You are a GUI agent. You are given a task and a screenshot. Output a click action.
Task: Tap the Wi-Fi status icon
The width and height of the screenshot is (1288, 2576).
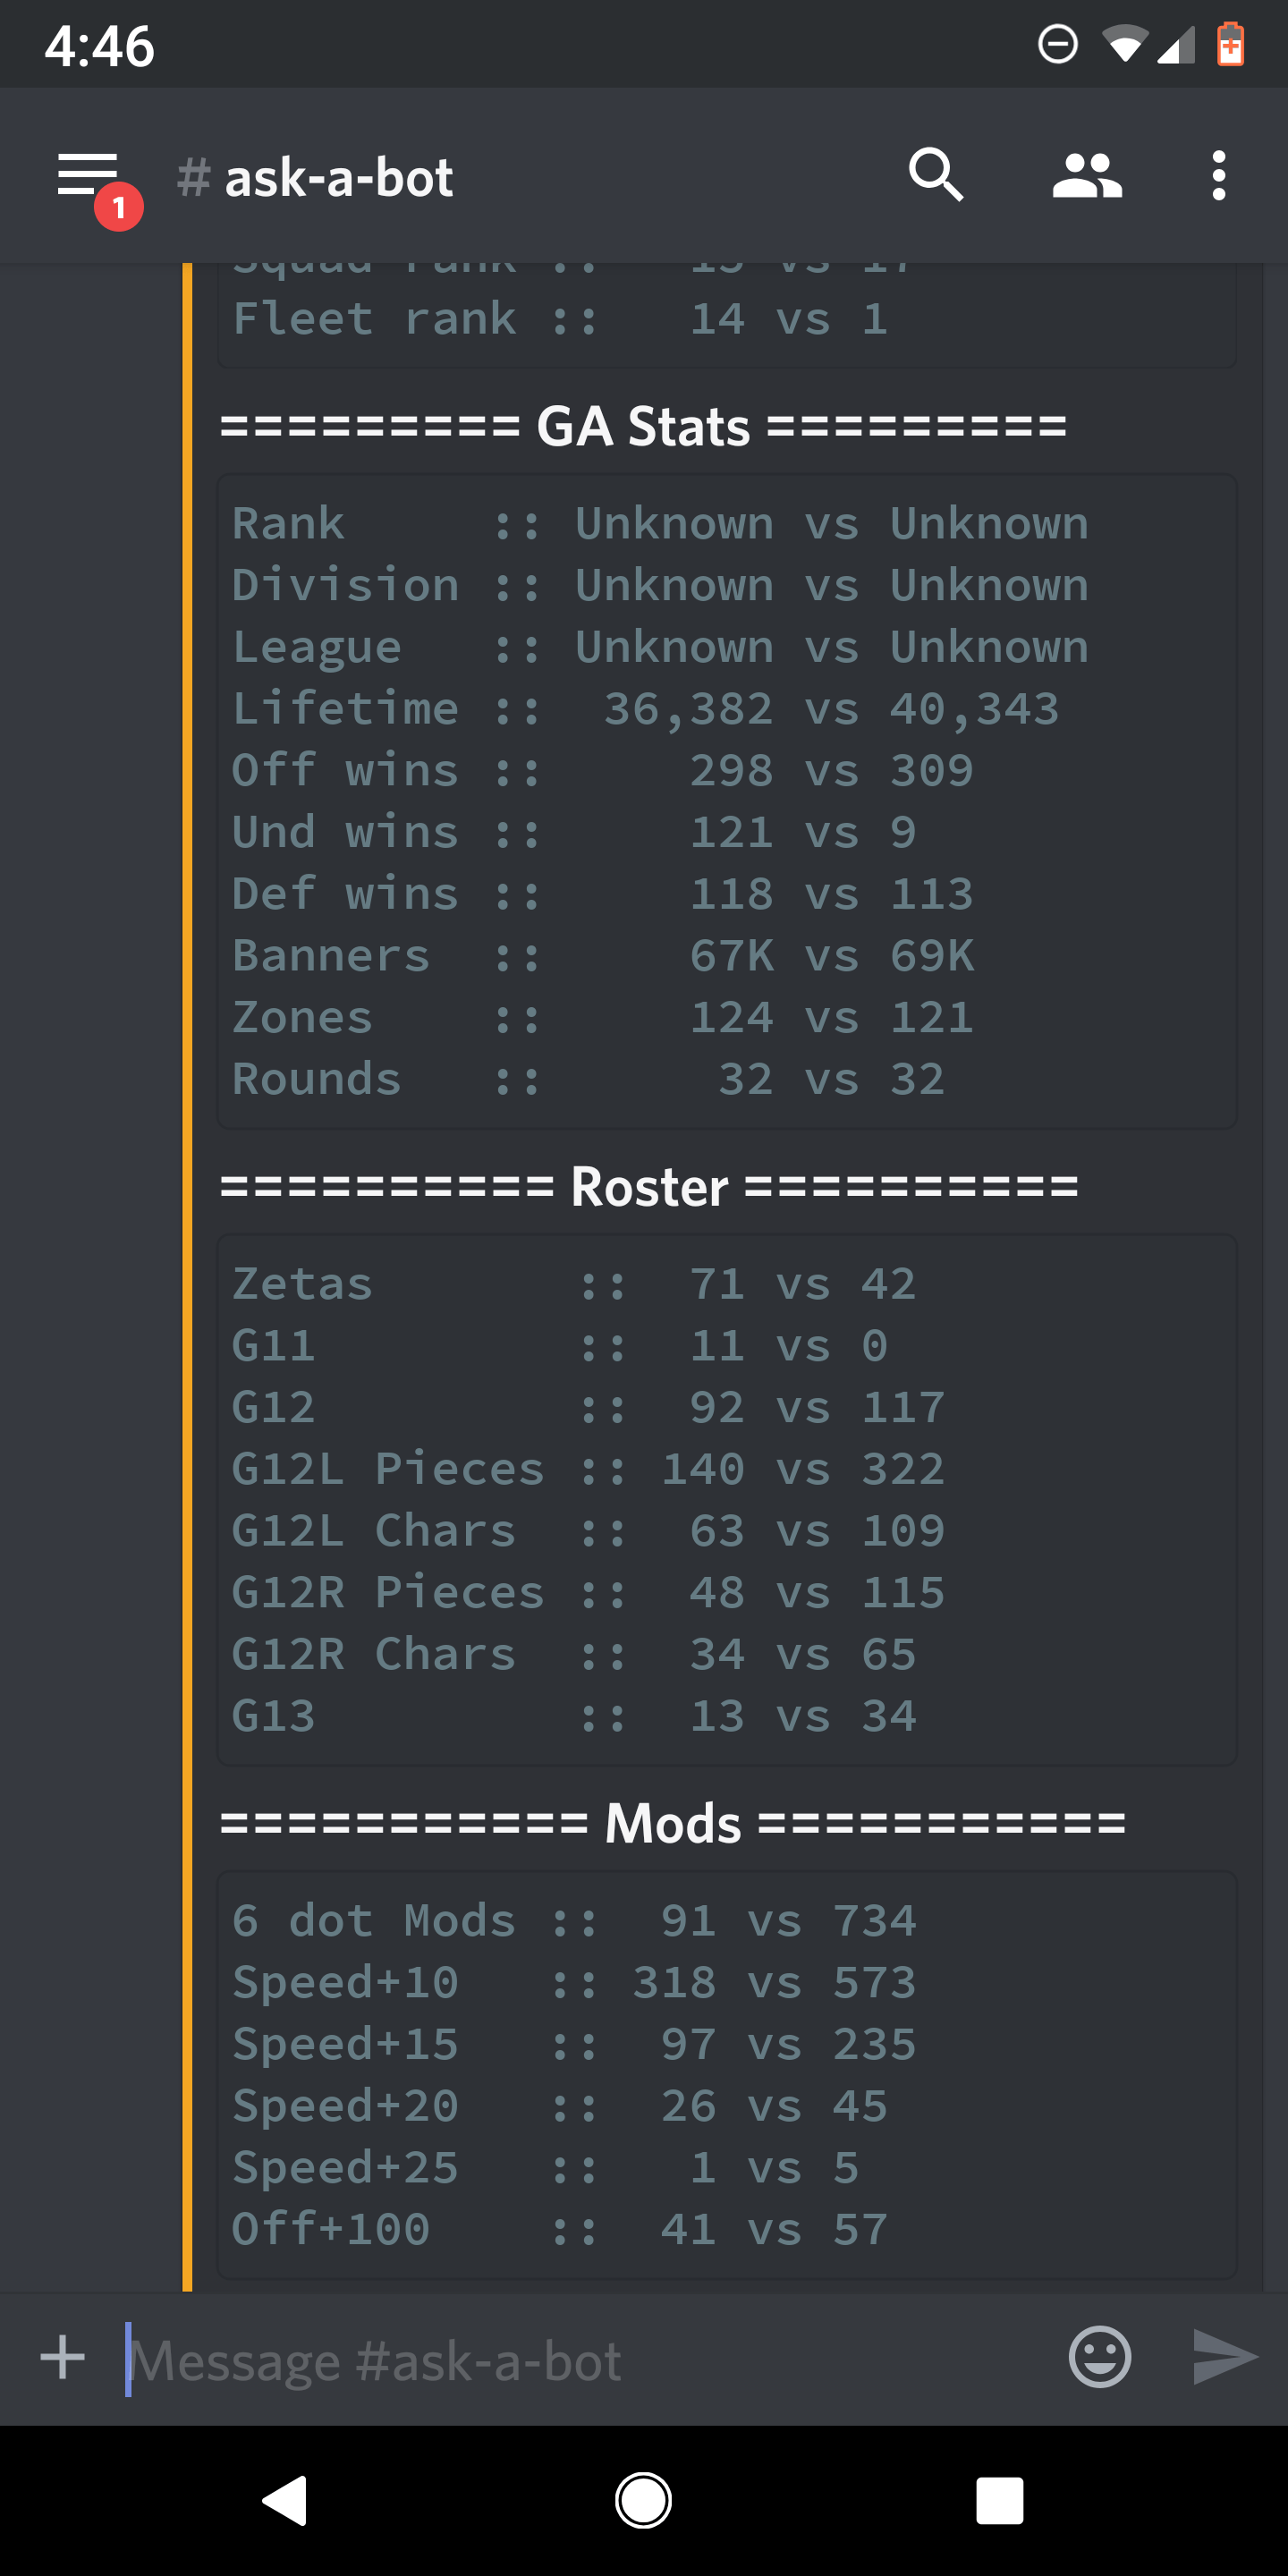[1124, 43]
